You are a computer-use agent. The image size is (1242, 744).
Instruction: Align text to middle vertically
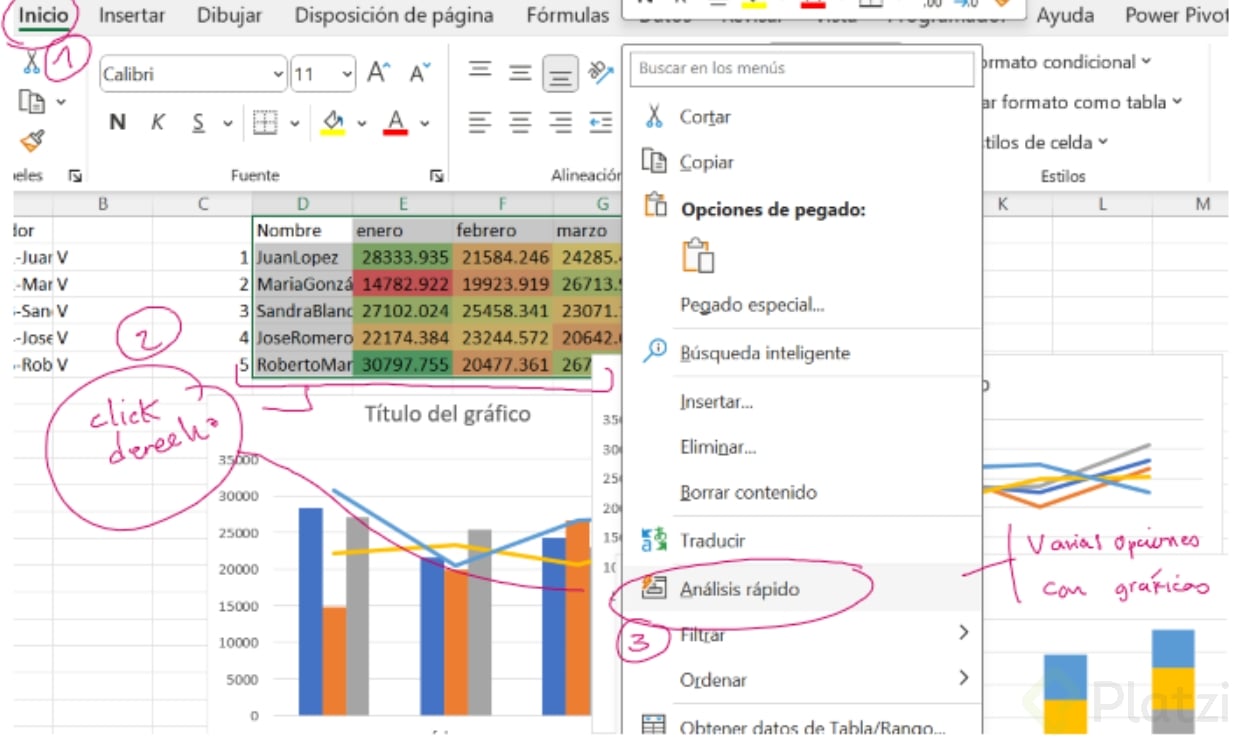pyautogui.click(x=520, y=72)
